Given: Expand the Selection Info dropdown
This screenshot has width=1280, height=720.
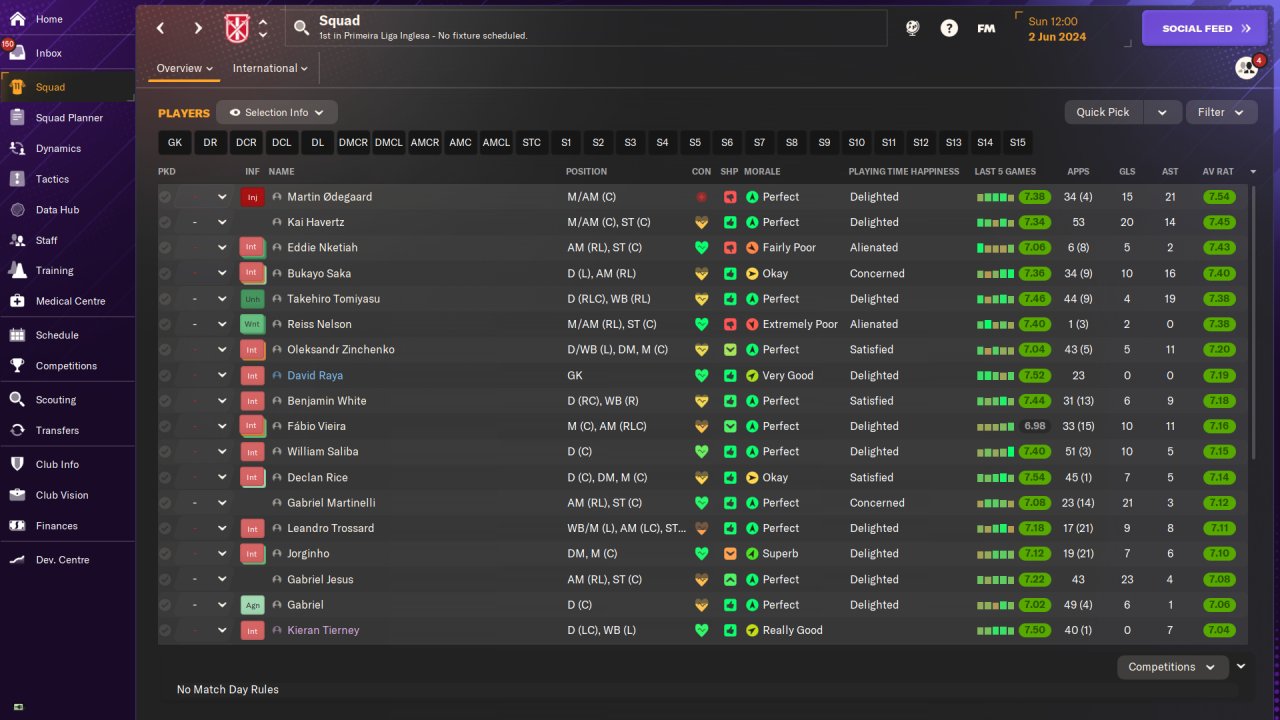Looking at the screenshot, I should 277,112.
